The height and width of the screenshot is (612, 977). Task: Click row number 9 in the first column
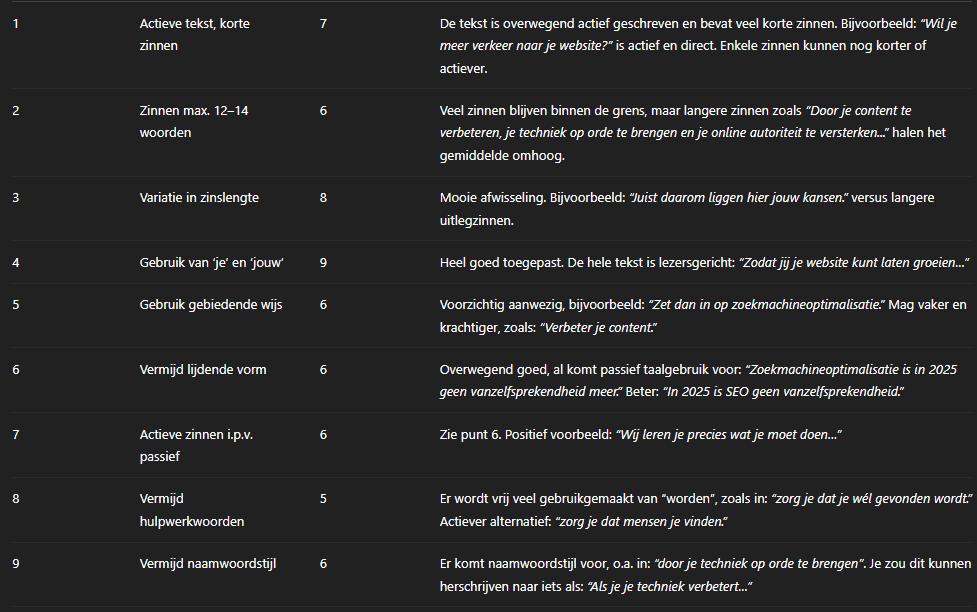[x=16, y=564]
